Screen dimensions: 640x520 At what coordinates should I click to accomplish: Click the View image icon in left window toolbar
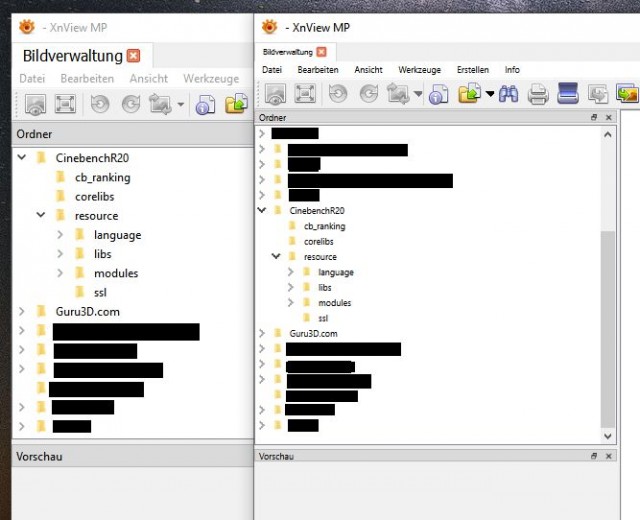[35, 104]
